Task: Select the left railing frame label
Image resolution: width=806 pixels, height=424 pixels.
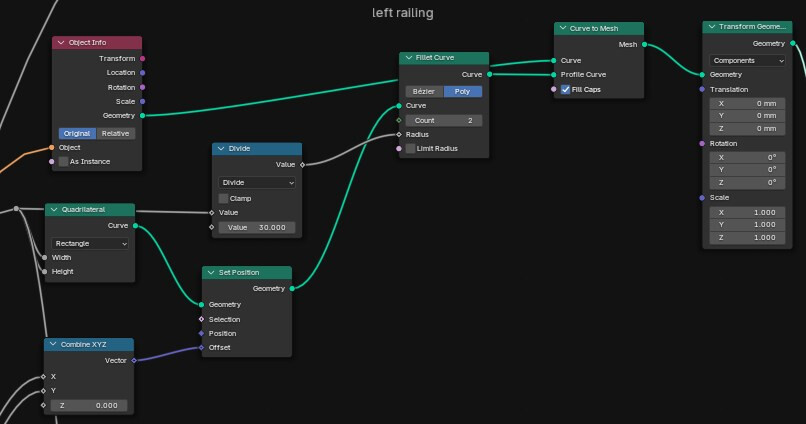Action: [402, 13]
